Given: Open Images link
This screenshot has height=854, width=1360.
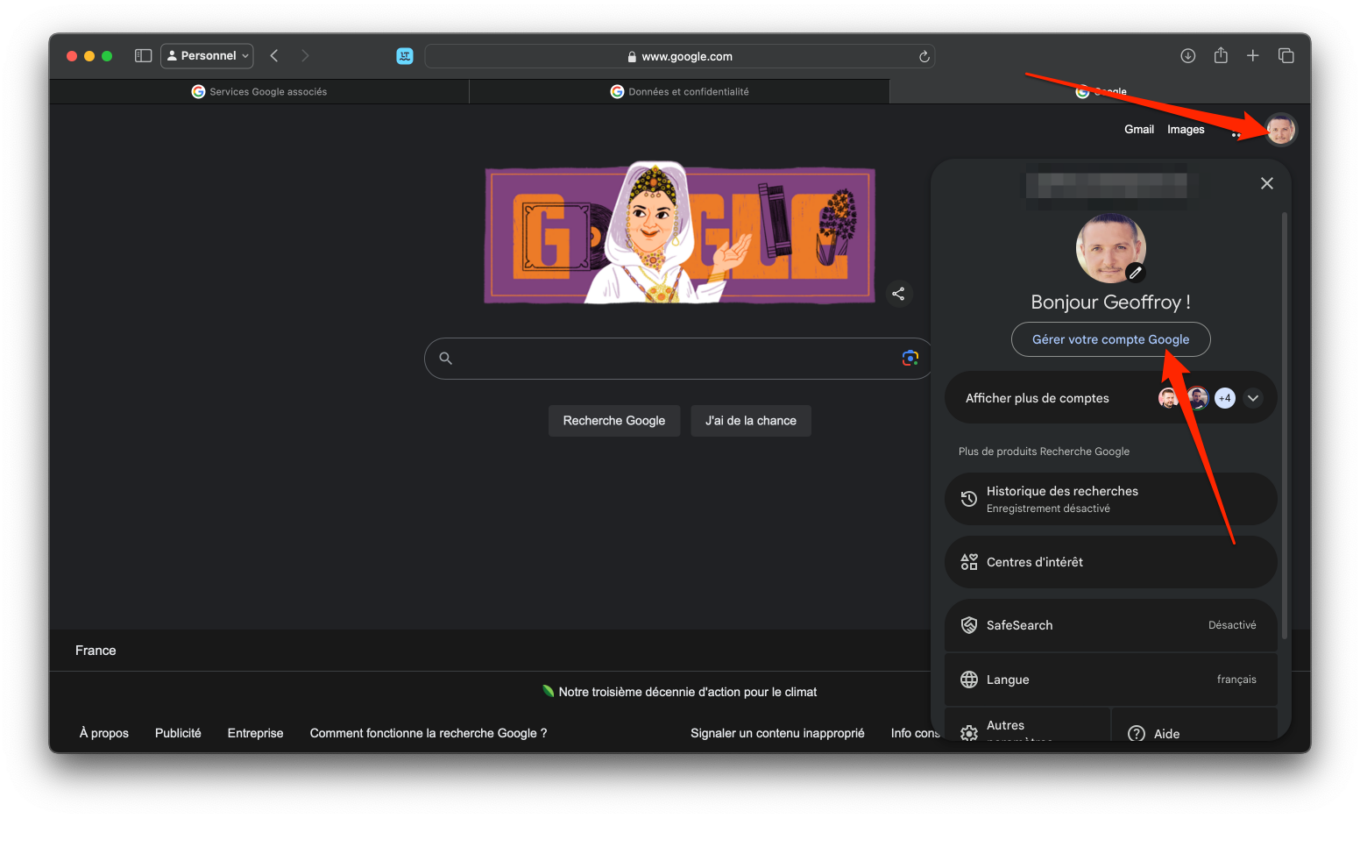Looking at the screenshot, I should click(1186, 129).
